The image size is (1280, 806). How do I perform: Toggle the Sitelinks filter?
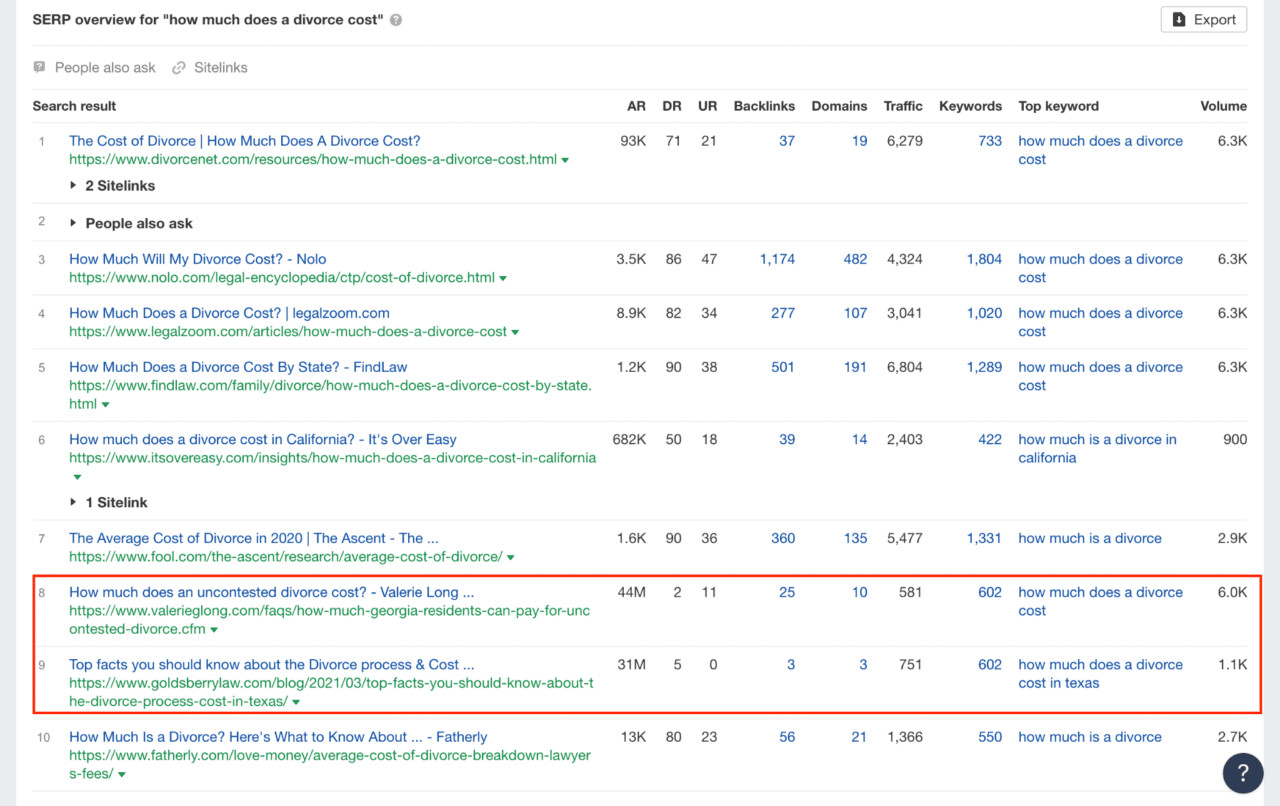pos(210,67)
